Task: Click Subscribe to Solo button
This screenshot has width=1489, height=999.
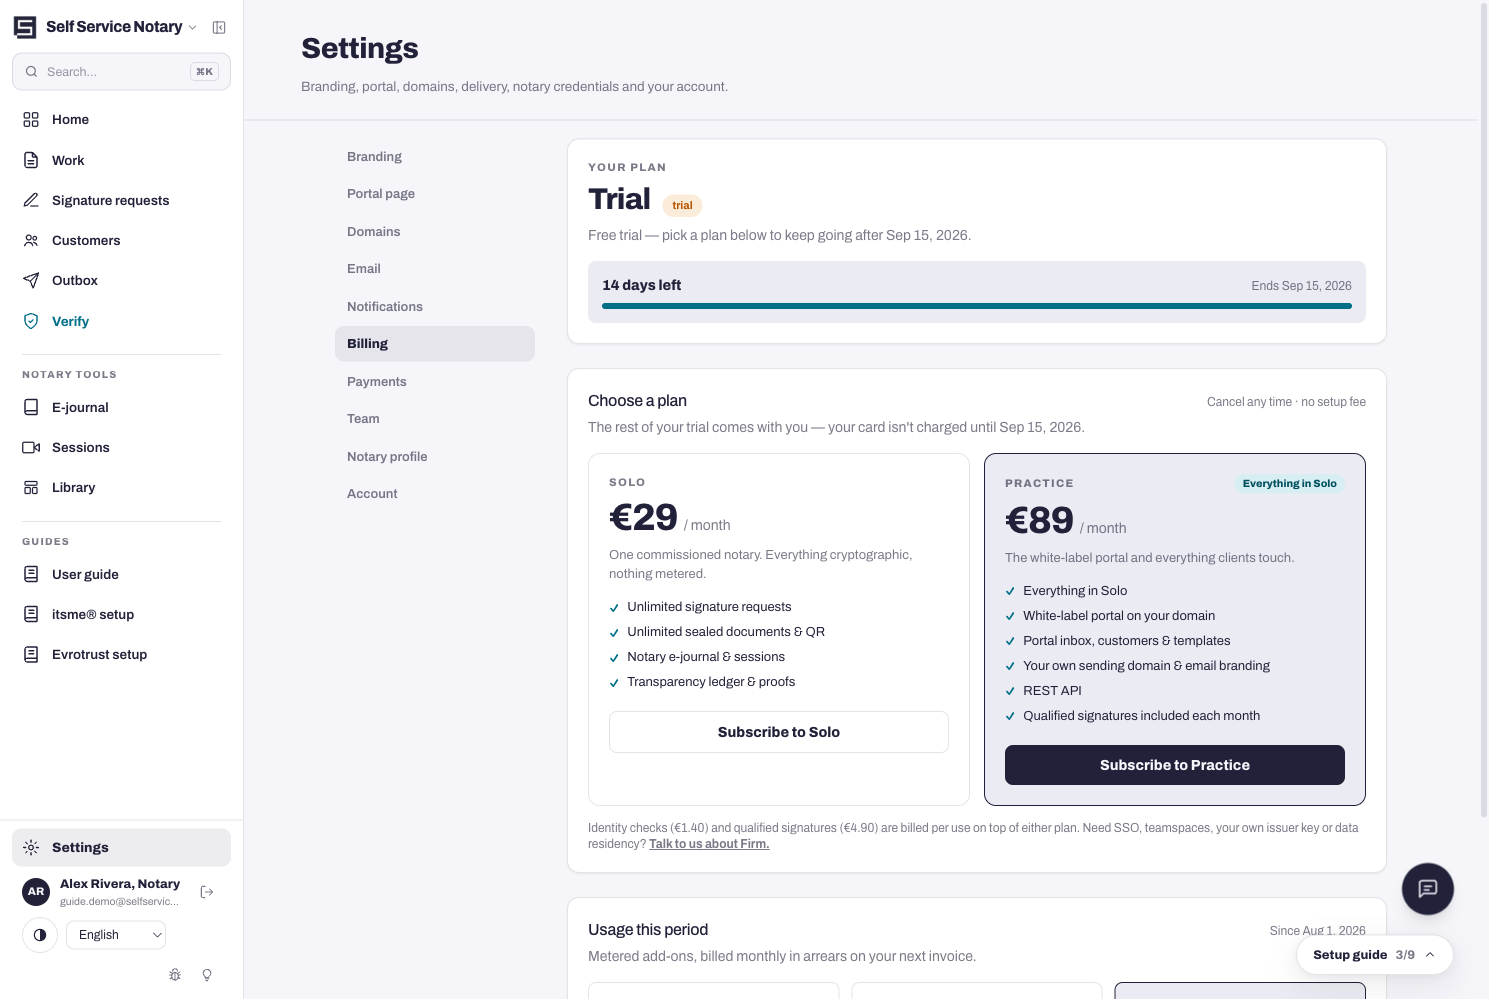Action: tap(779, 732)
